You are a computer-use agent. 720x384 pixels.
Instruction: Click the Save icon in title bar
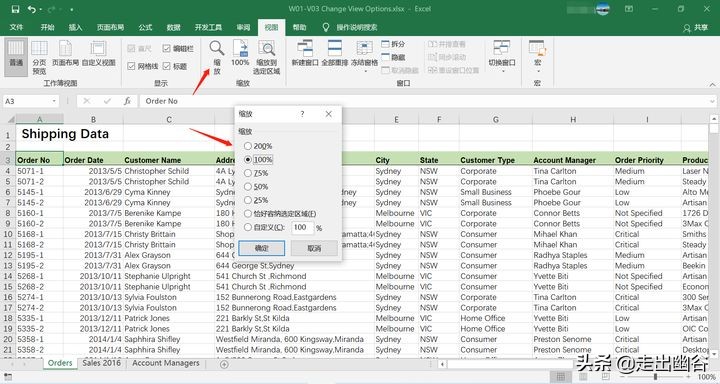pos(15,9)
